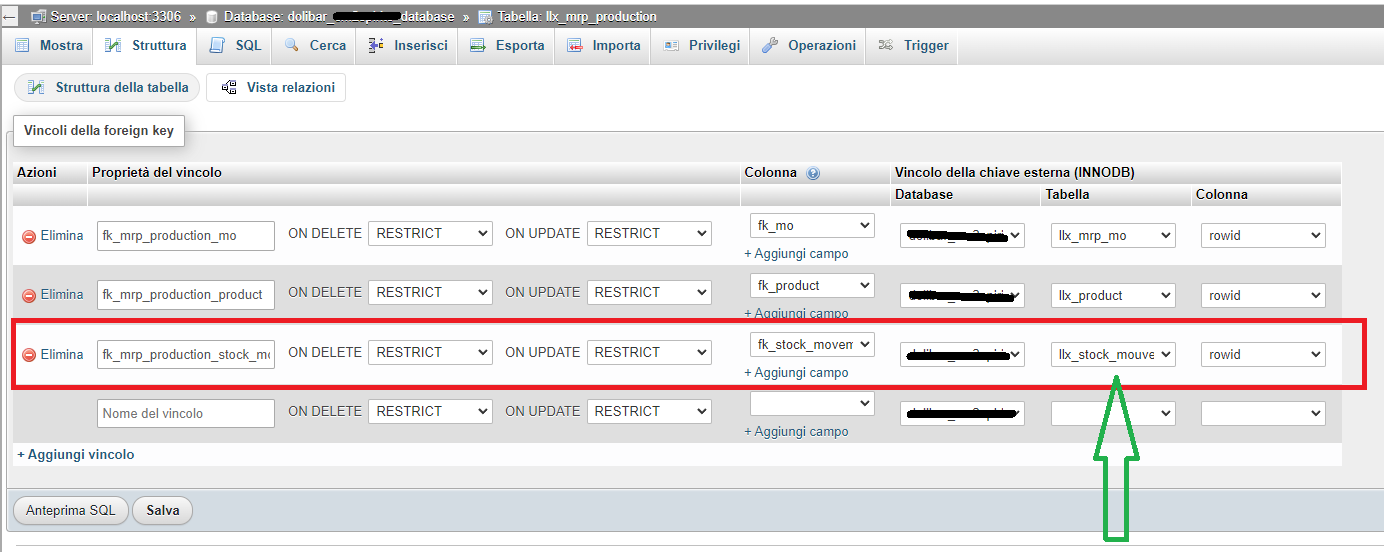Viewport: 1384px width, 552px height.
Task: Click the Struttura della tabella button
Action: pos(107,88)
